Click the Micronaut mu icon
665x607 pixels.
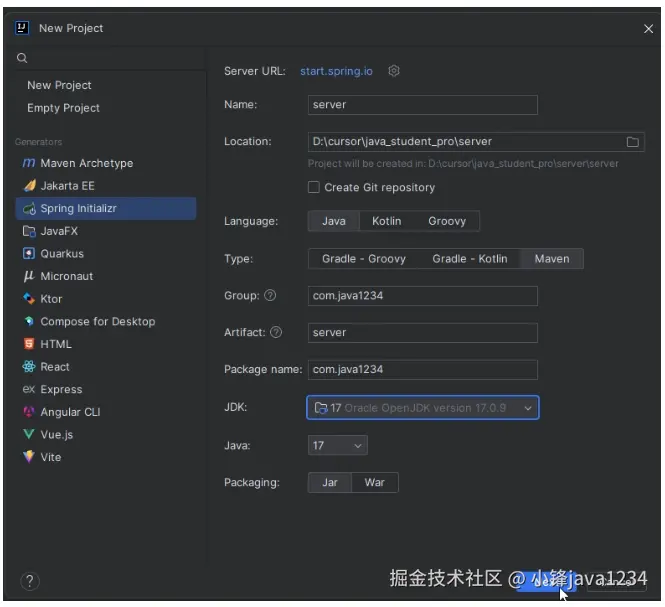click(x=29, y=276)
